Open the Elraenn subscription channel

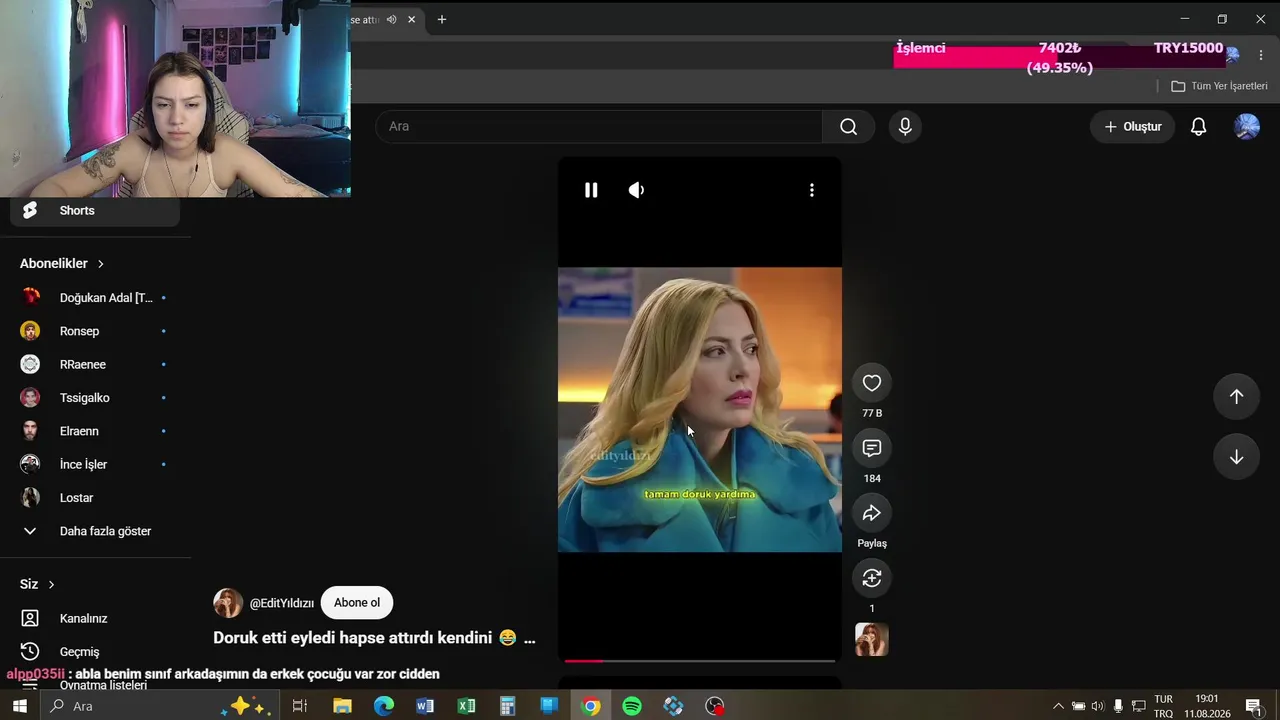(95, 431)
